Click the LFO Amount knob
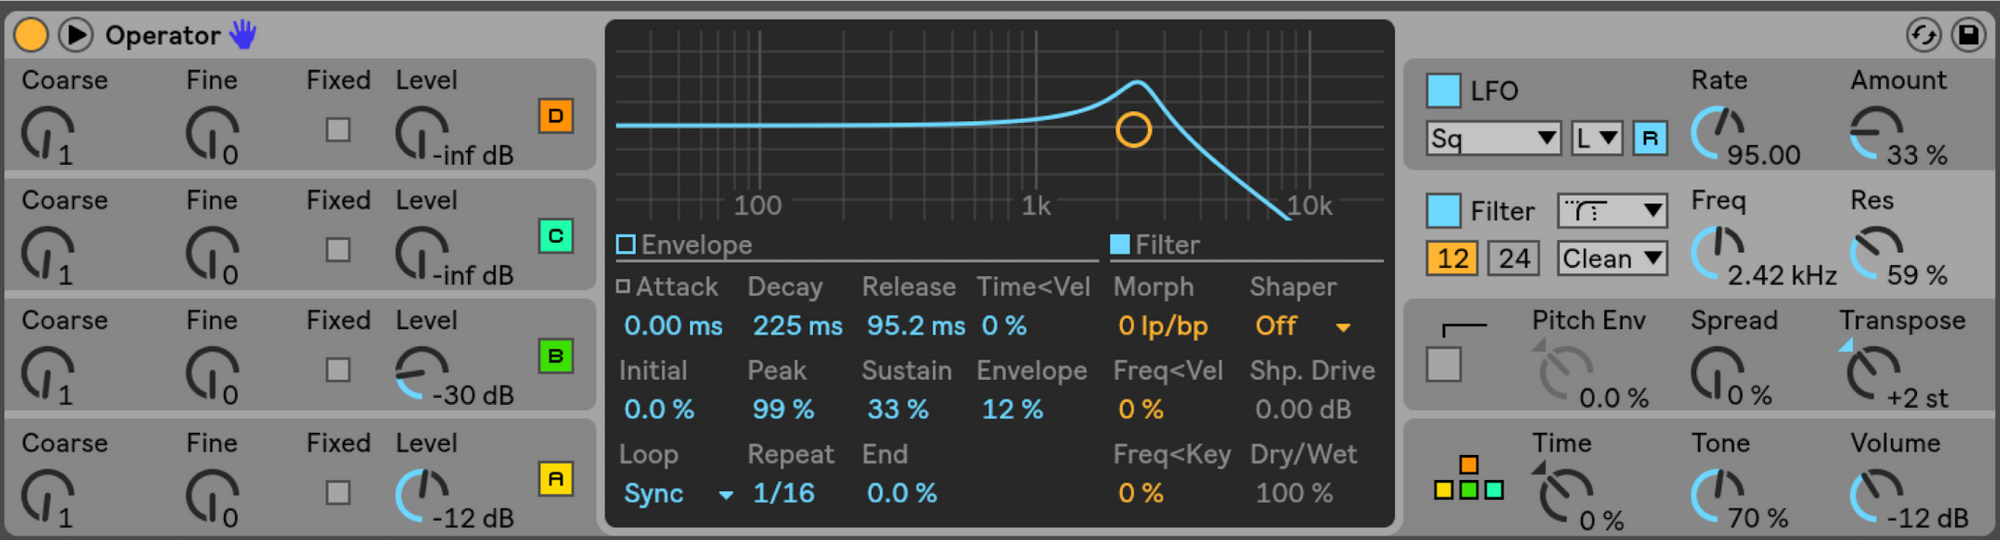 point(1876,133)
